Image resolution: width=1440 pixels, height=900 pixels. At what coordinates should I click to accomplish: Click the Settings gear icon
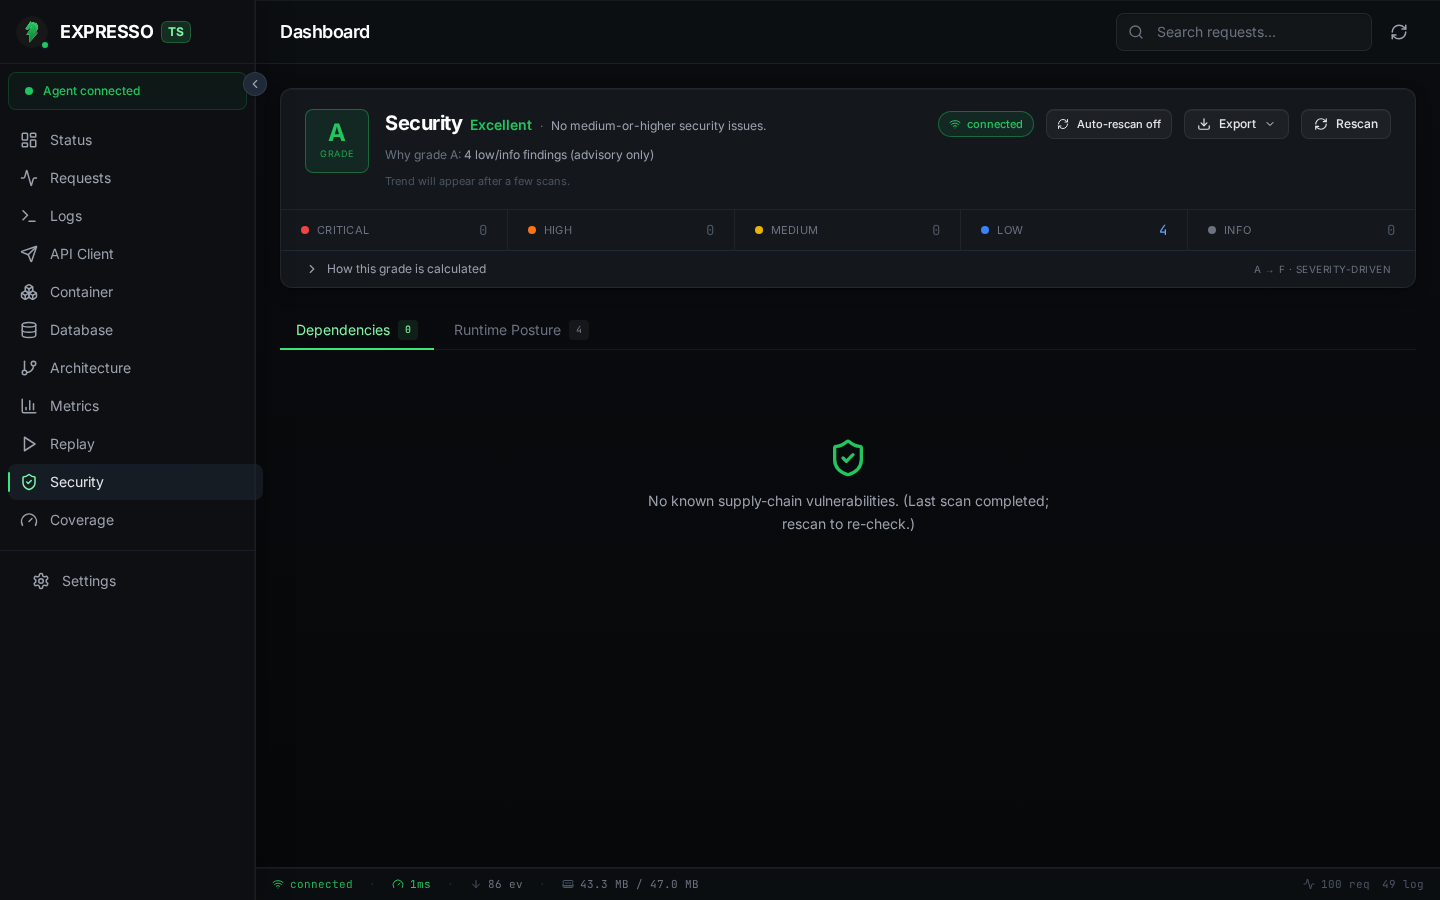(x=41, y=581)
